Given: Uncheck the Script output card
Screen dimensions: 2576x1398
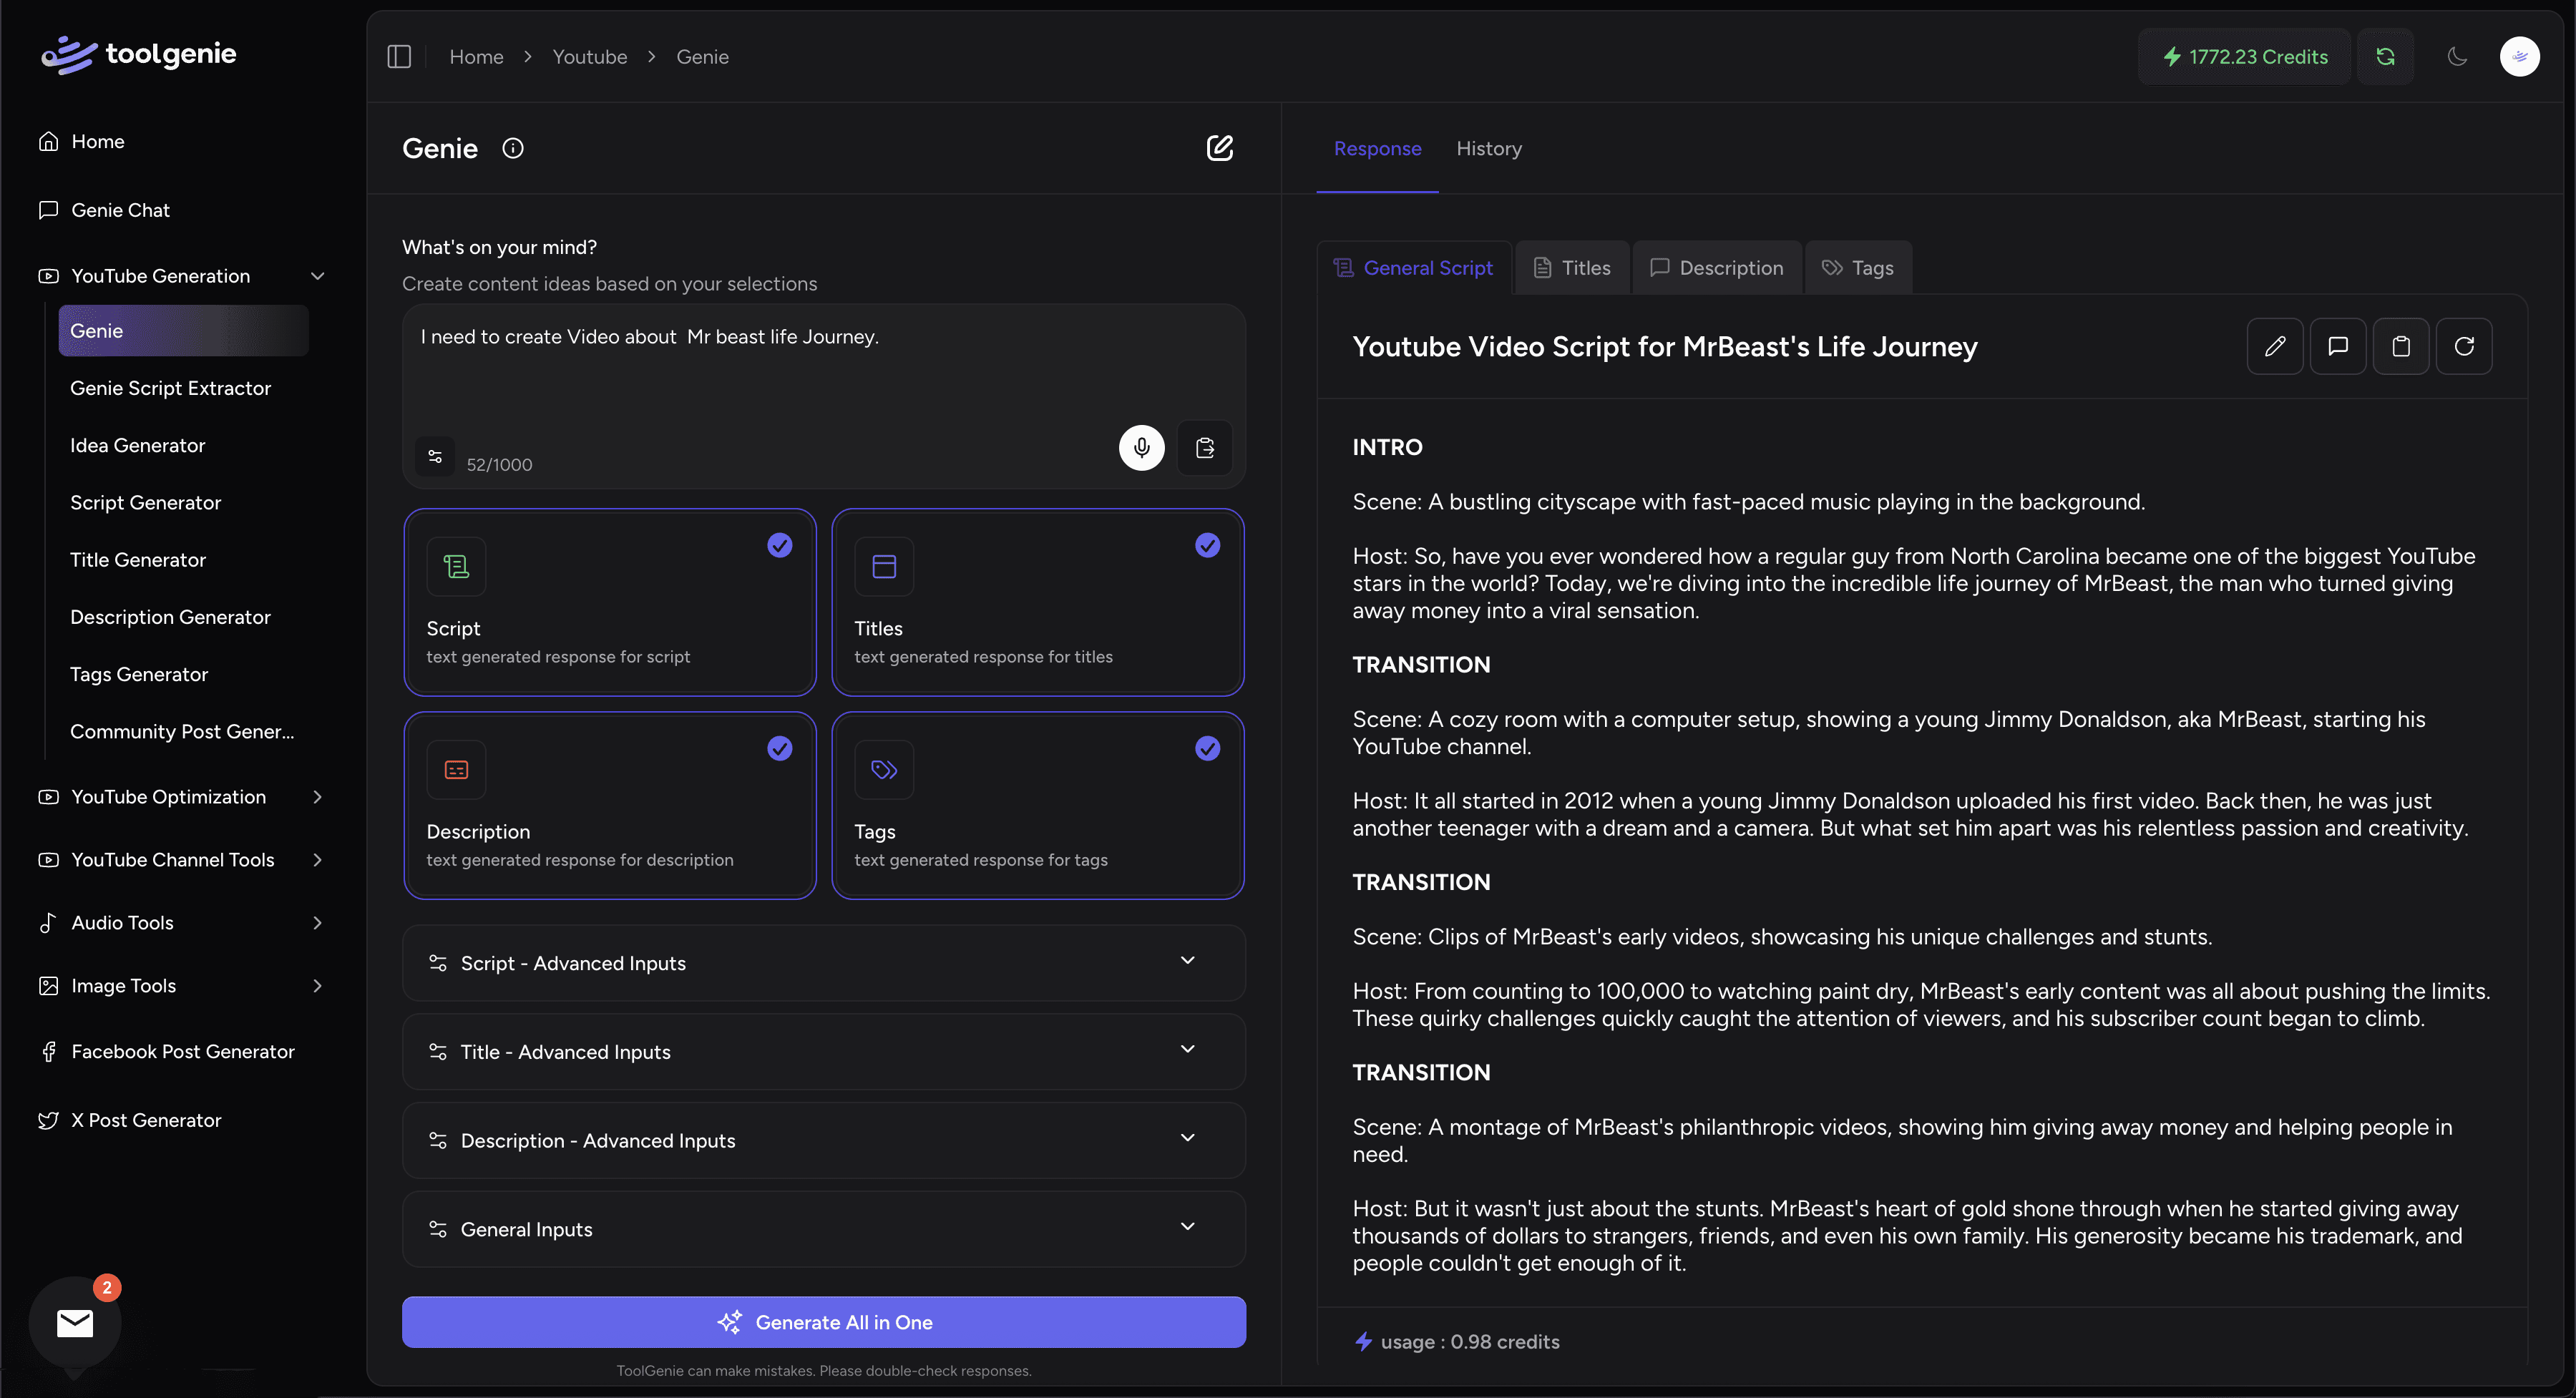Looking at the screenshot, I should (610, 602).
